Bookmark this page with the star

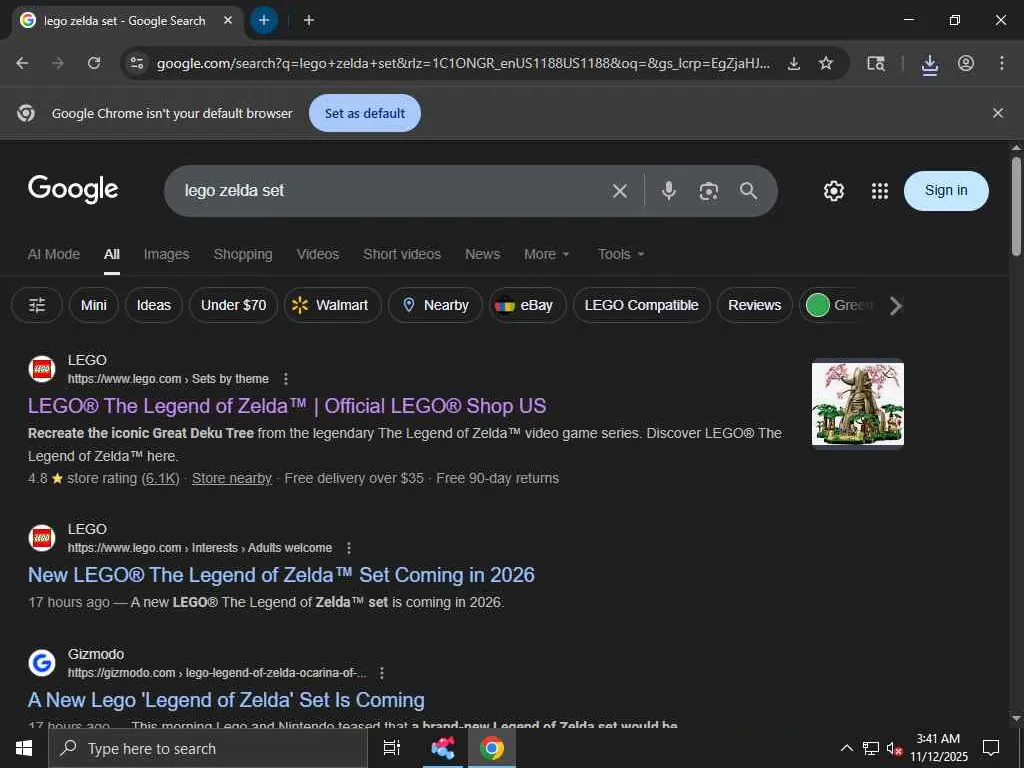(x=825, y=63)
